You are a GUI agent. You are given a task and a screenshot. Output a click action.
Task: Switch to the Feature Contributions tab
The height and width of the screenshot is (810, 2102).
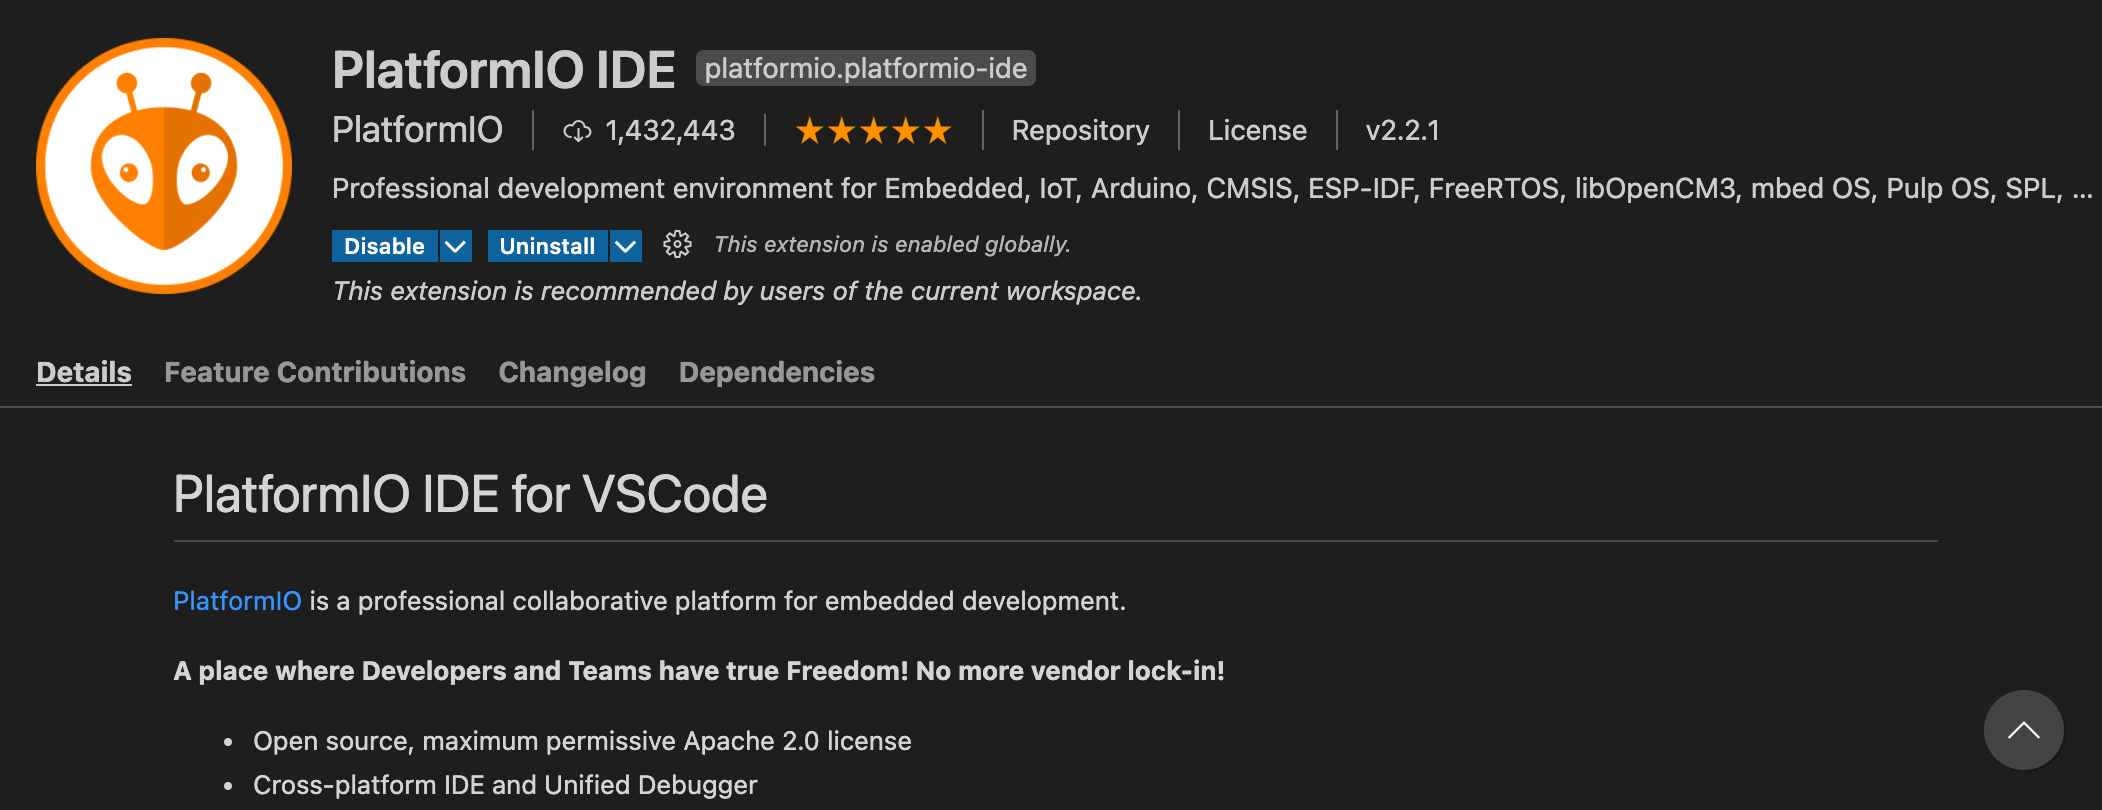[315, 372]
